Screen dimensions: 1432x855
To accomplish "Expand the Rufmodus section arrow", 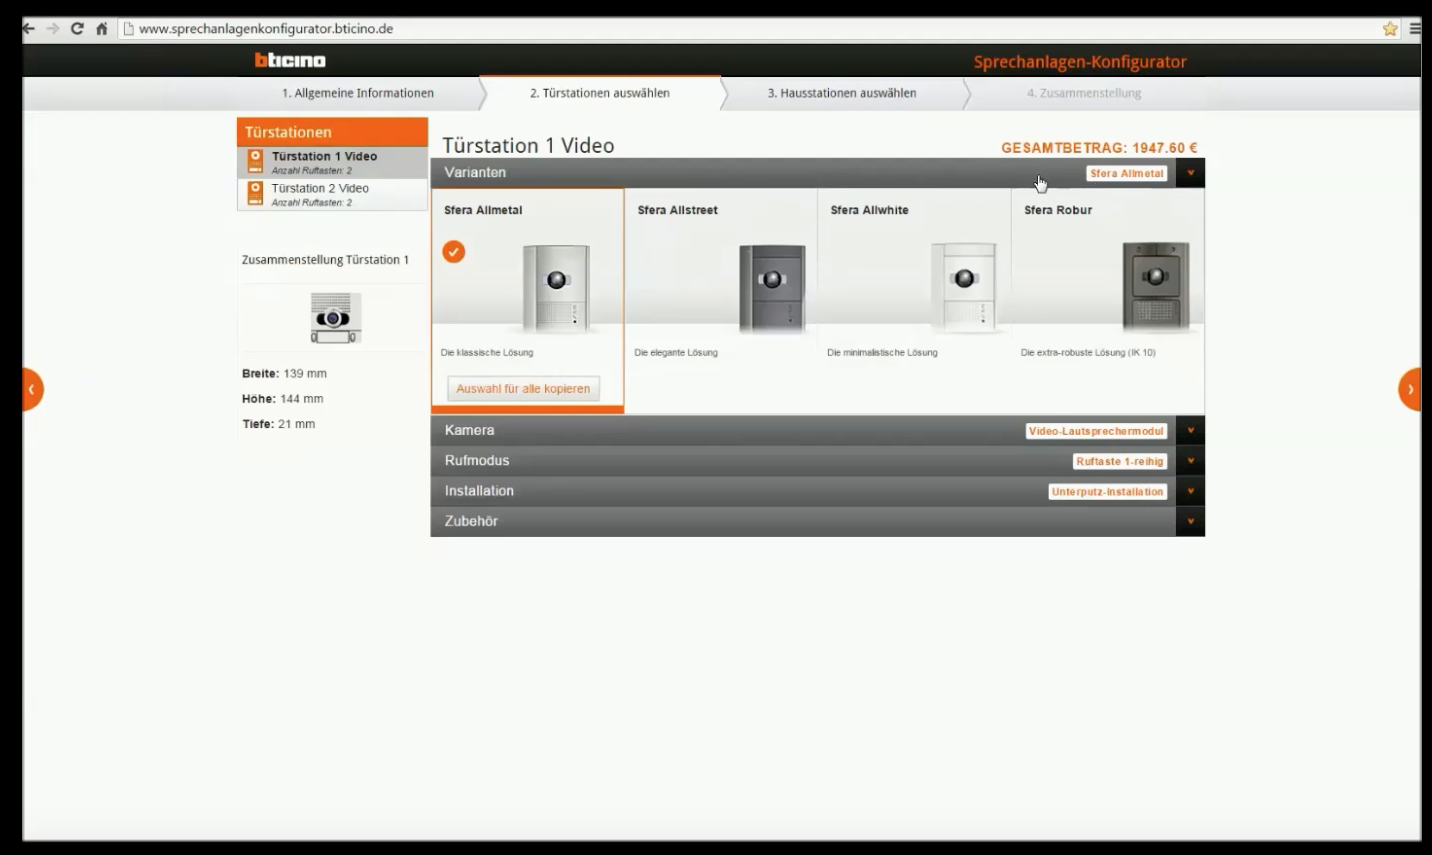I will pyautogui.click(x=1190, y=461).
